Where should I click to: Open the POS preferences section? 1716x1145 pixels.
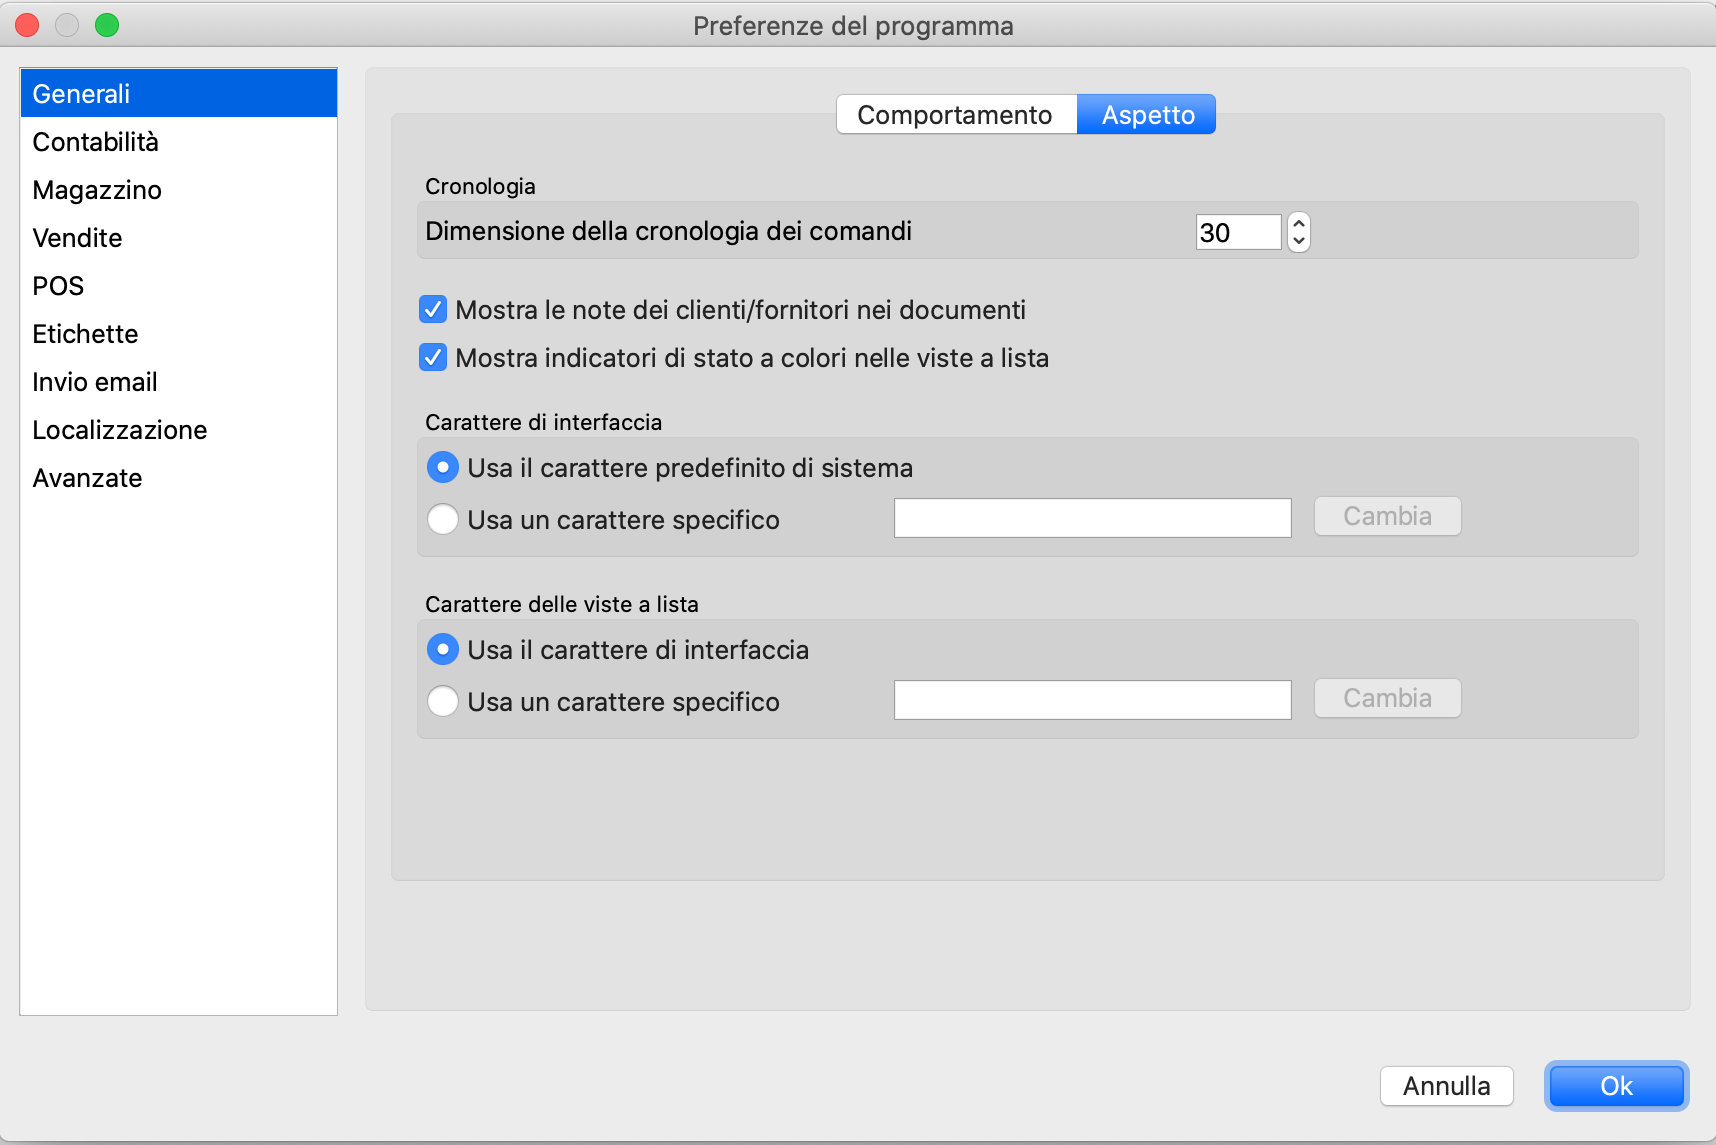[58, 286]
